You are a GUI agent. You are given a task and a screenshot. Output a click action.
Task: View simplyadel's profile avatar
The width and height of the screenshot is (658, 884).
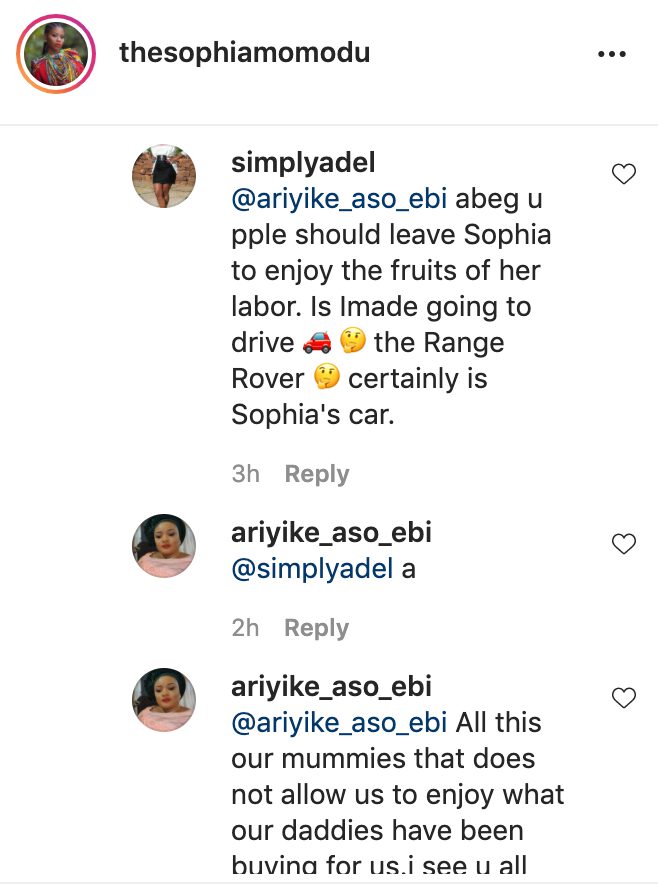pos(164,176)
